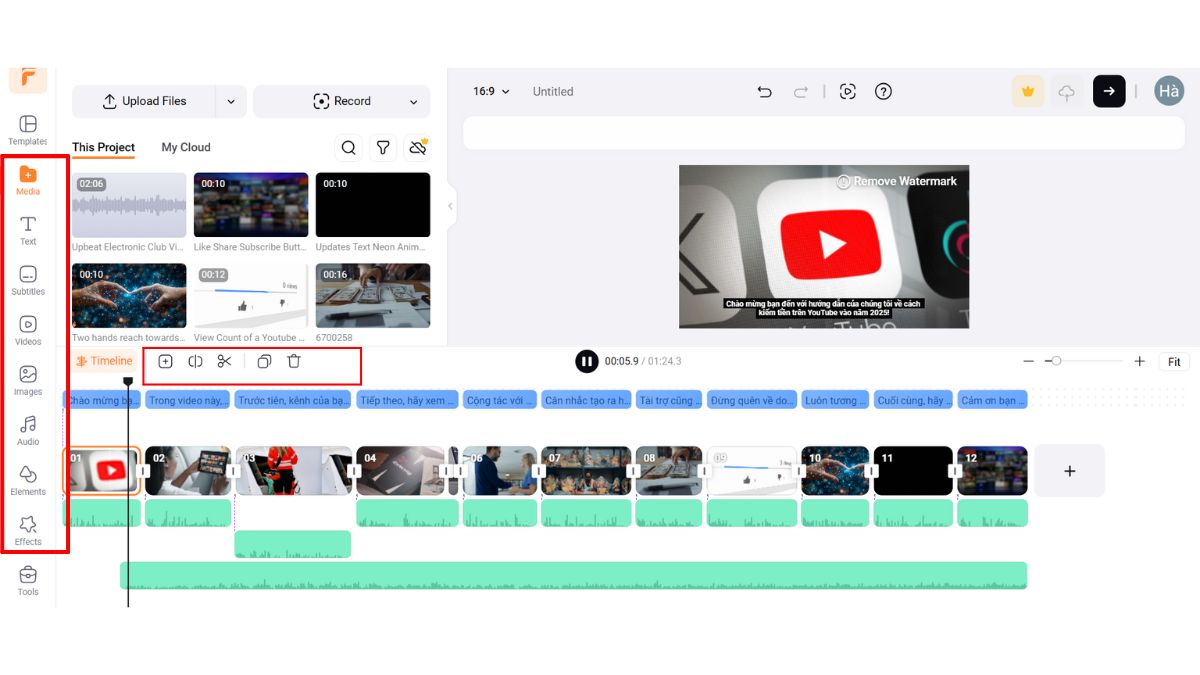Click the timeline playhead marker
The height and width of the screenshot is (675, 1200).
pyautogui.click(x=127, y=382)
